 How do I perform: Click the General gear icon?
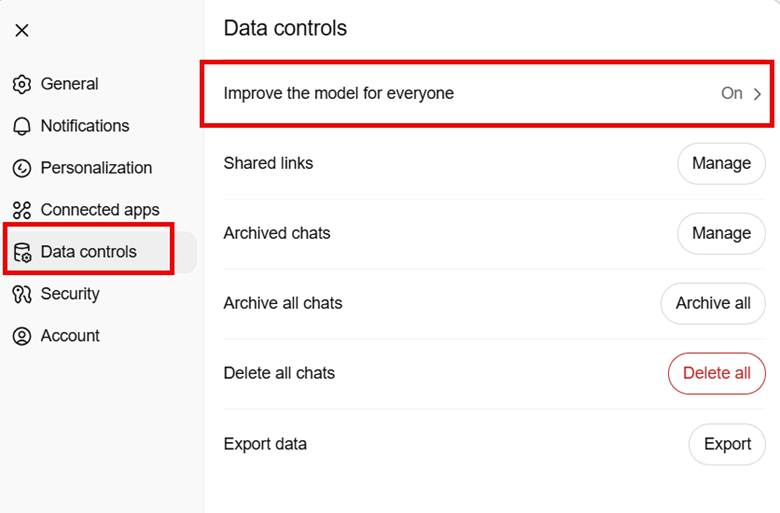(22, 84)
